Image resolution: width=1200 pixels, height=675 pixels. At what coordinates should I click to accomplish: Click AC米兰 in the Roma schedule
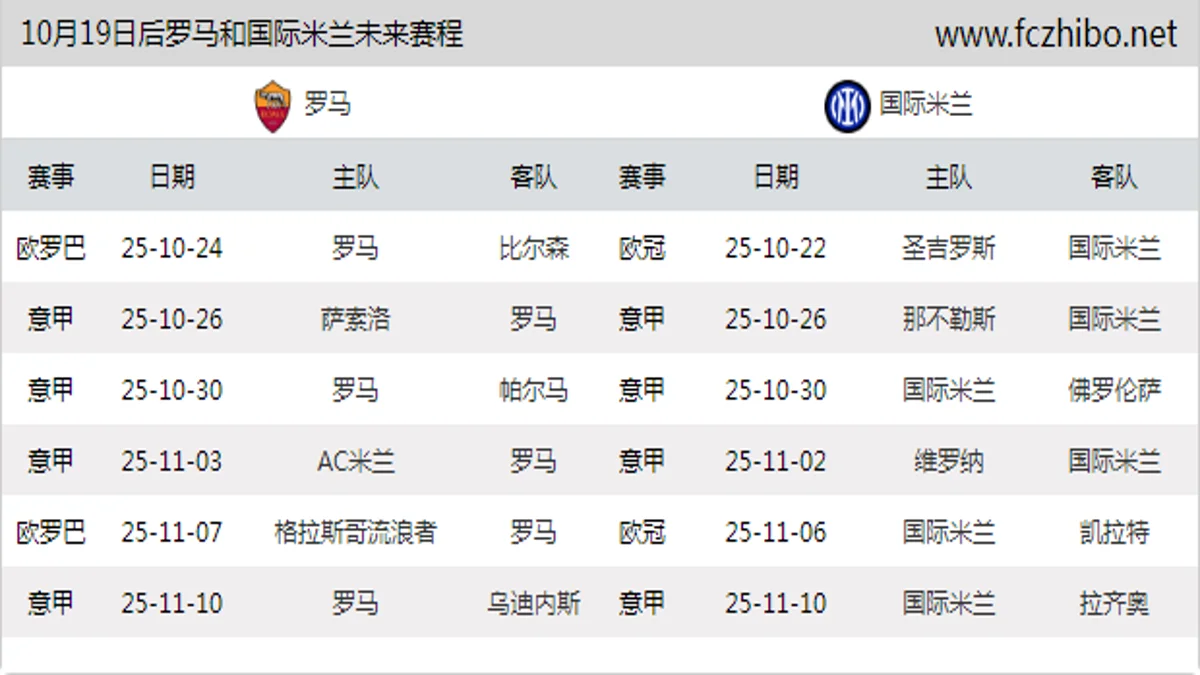(355, 461)
